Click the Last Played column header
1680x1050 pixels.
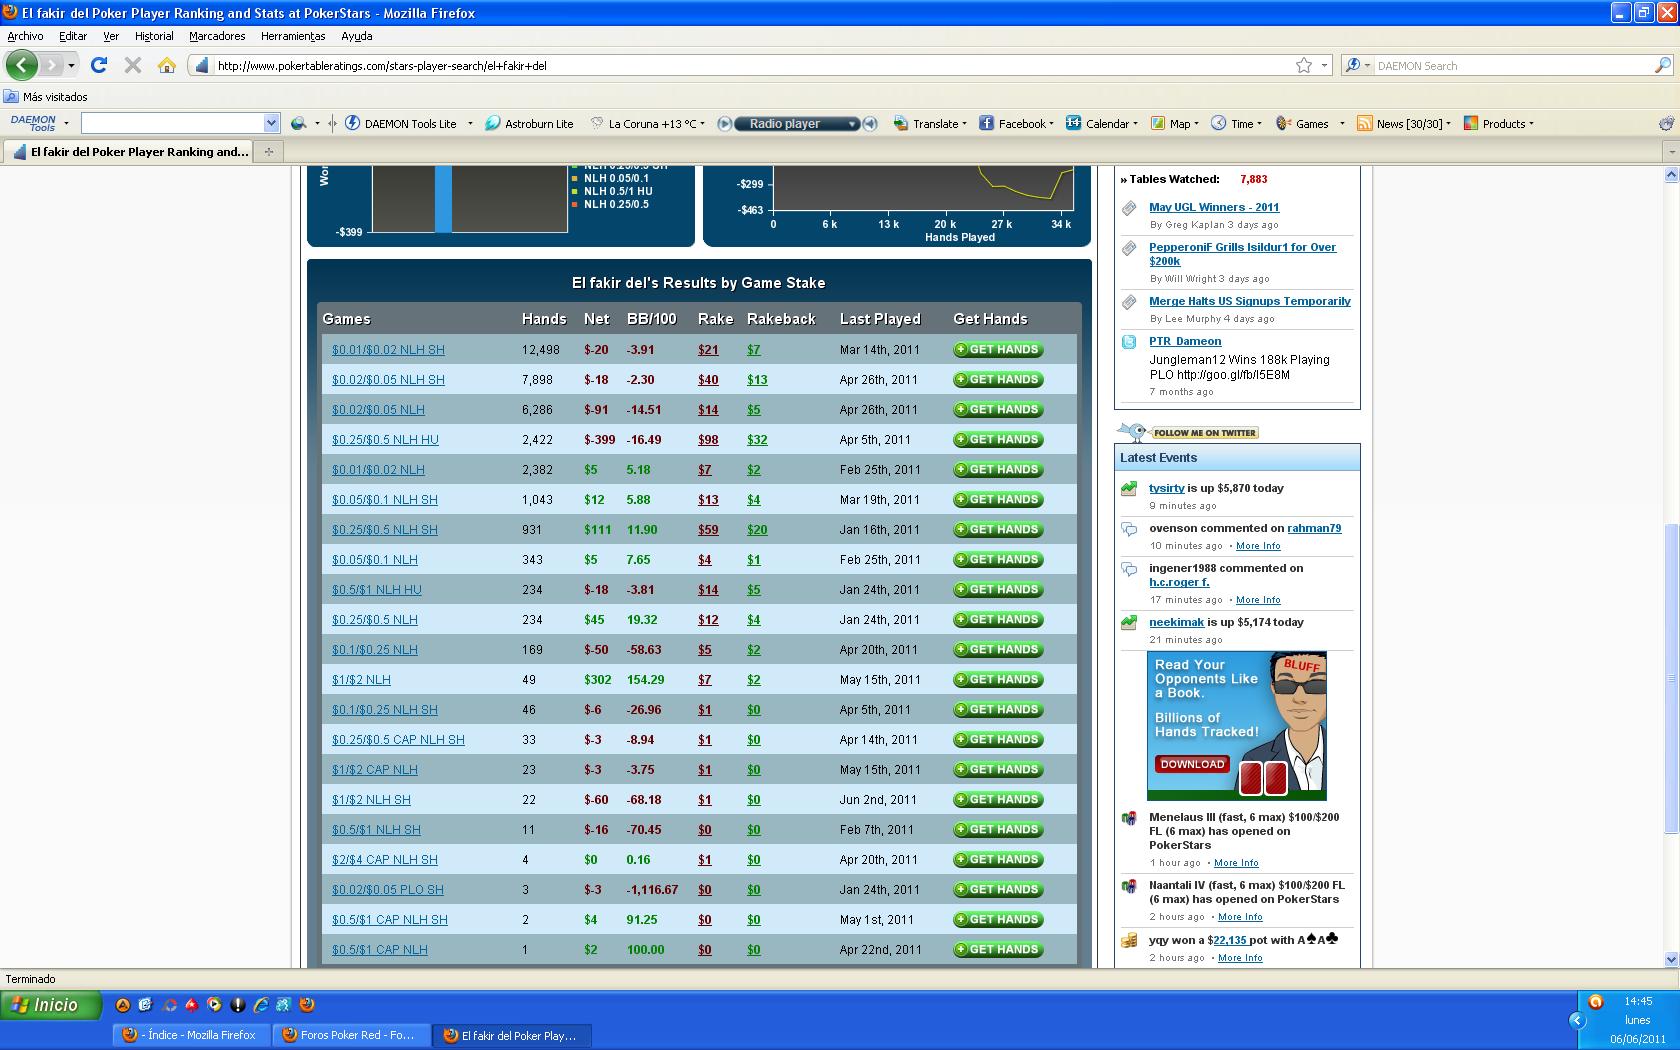(x=880, y=319)
